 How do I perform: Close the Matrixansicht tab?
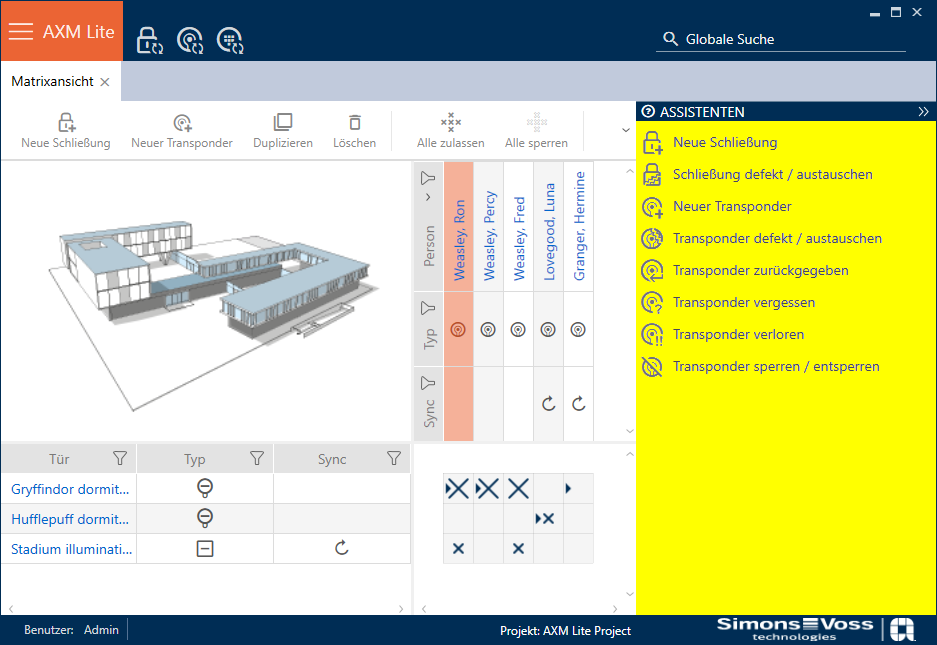tap(105, 82)
